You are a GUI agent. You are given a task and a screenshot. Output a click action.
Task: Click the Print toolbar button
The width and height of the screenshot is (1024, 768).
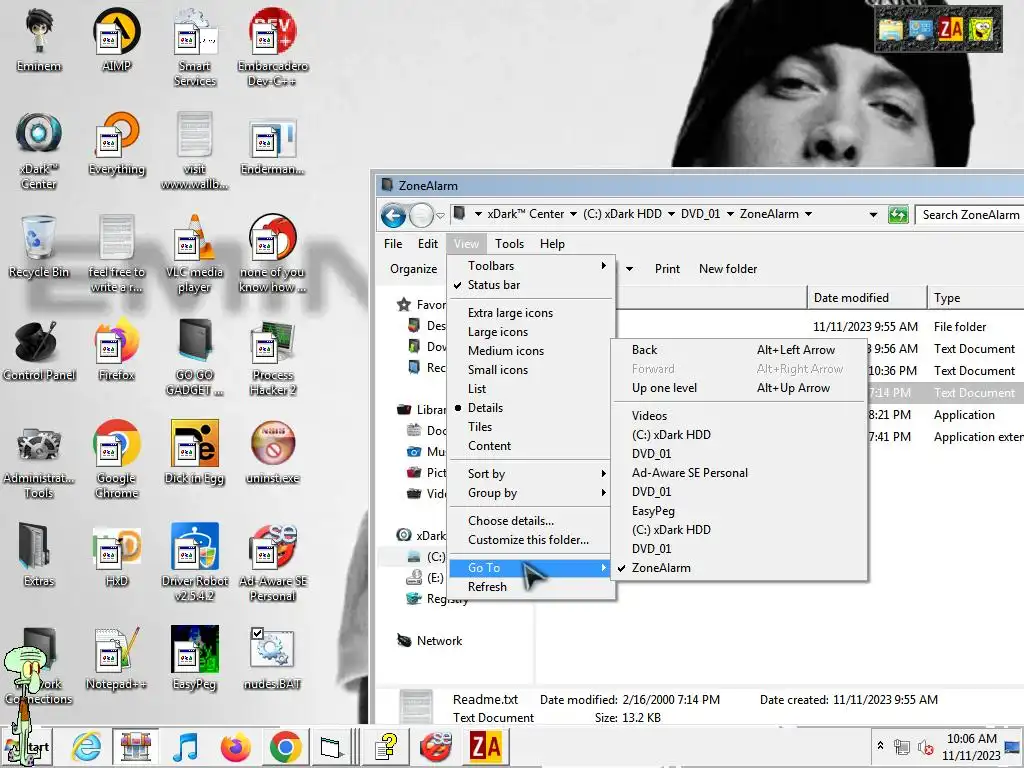[667, 268]
